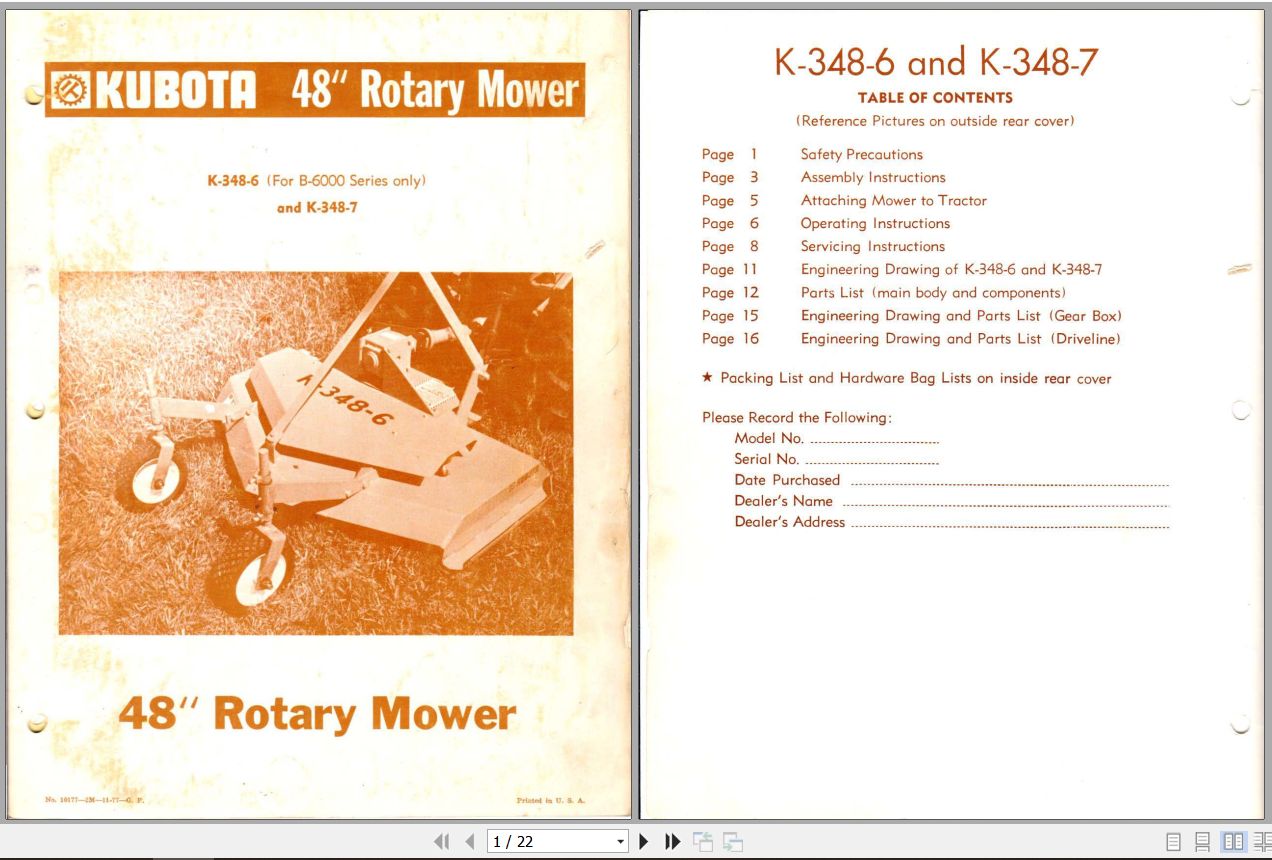
Task: Go to the next page
Action: click(x=644, y=842)
